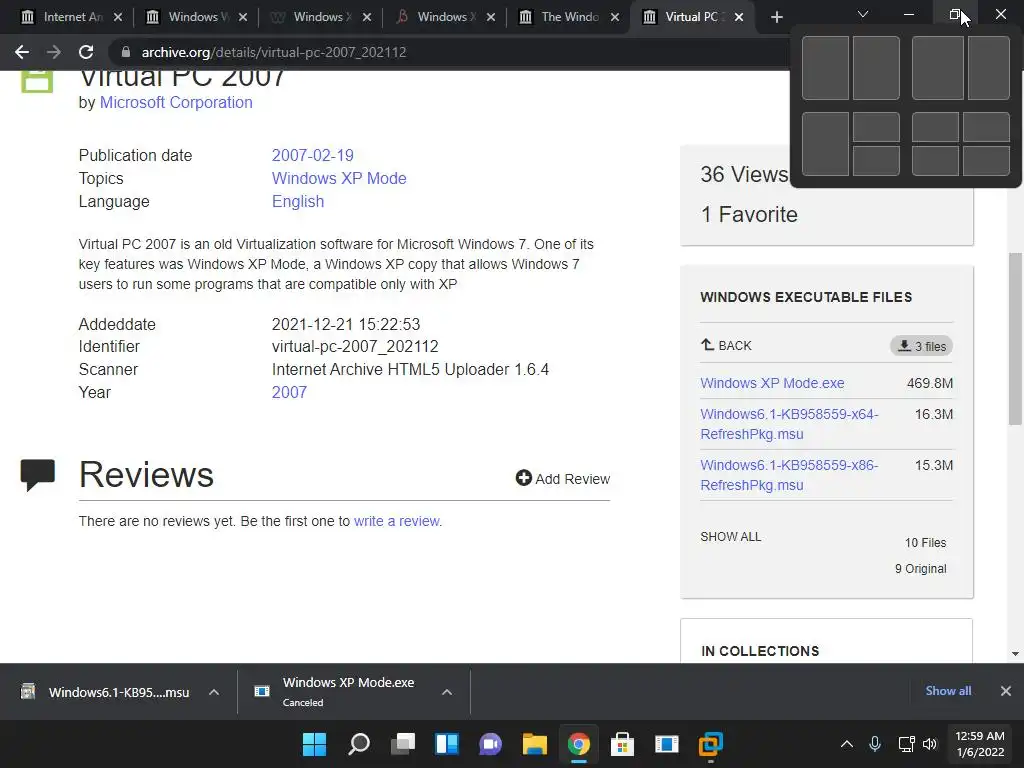Expand options for Windows6.1-KB95 msu download
Viewport: 1024px width, 768px height.
click(x=214, y=692)
